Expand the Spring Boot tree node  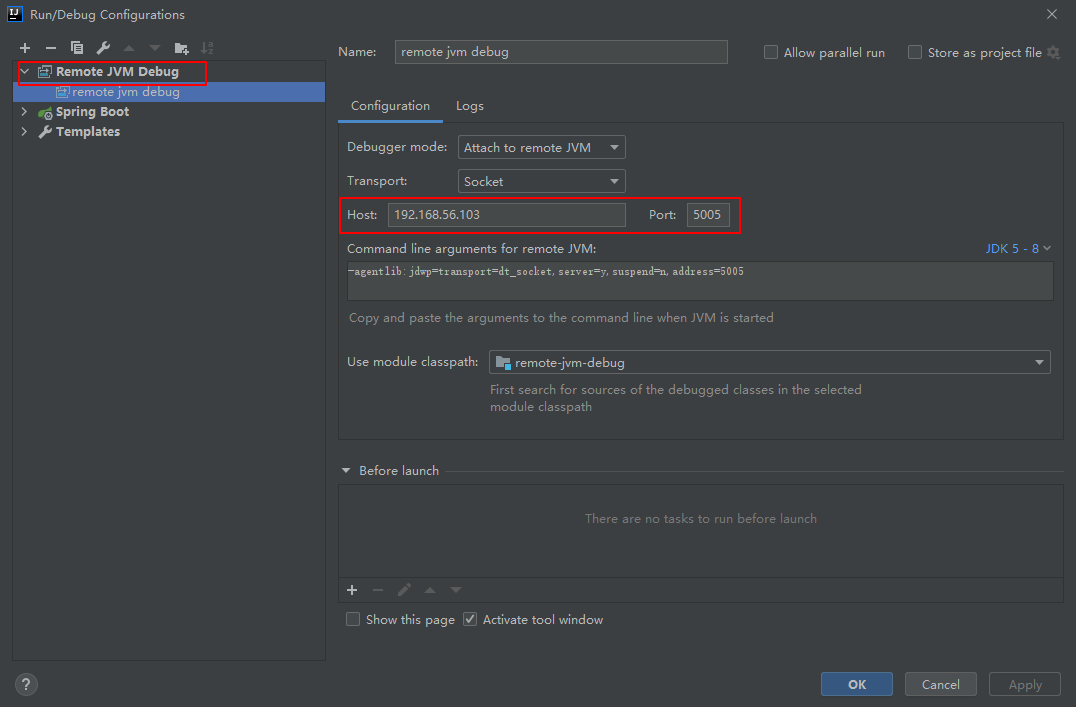(x=24, y=112)
